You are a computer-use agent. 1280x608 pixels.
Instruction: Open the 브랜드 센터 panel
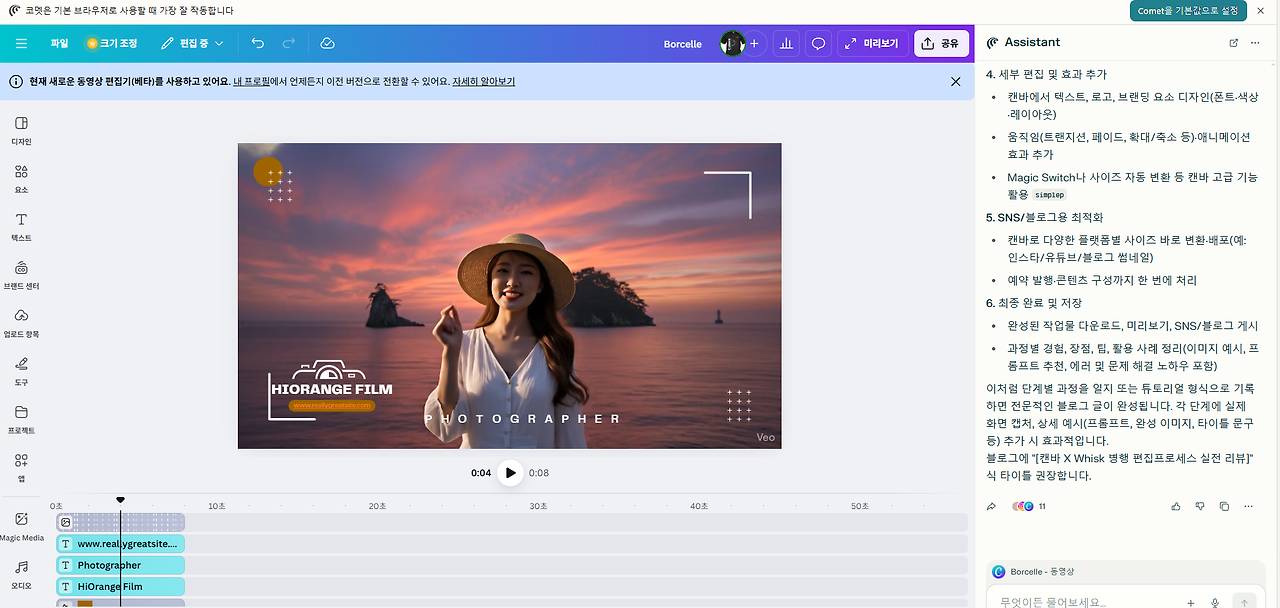(21, 275)
